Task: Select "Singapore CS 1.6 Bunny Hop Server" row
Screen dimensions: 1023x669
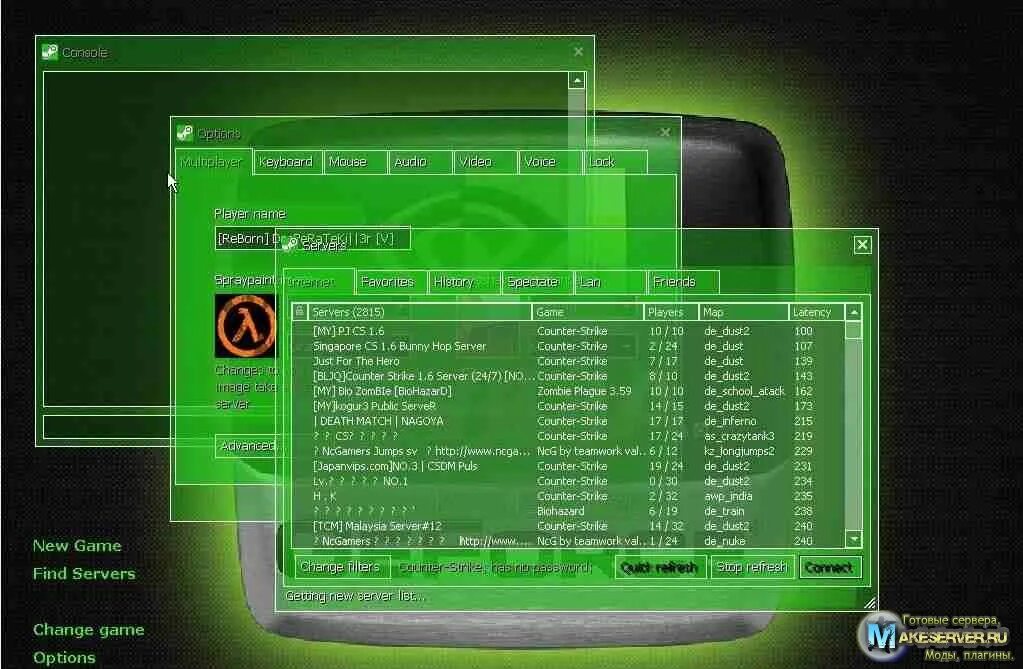Action: [x=569, y=346]
